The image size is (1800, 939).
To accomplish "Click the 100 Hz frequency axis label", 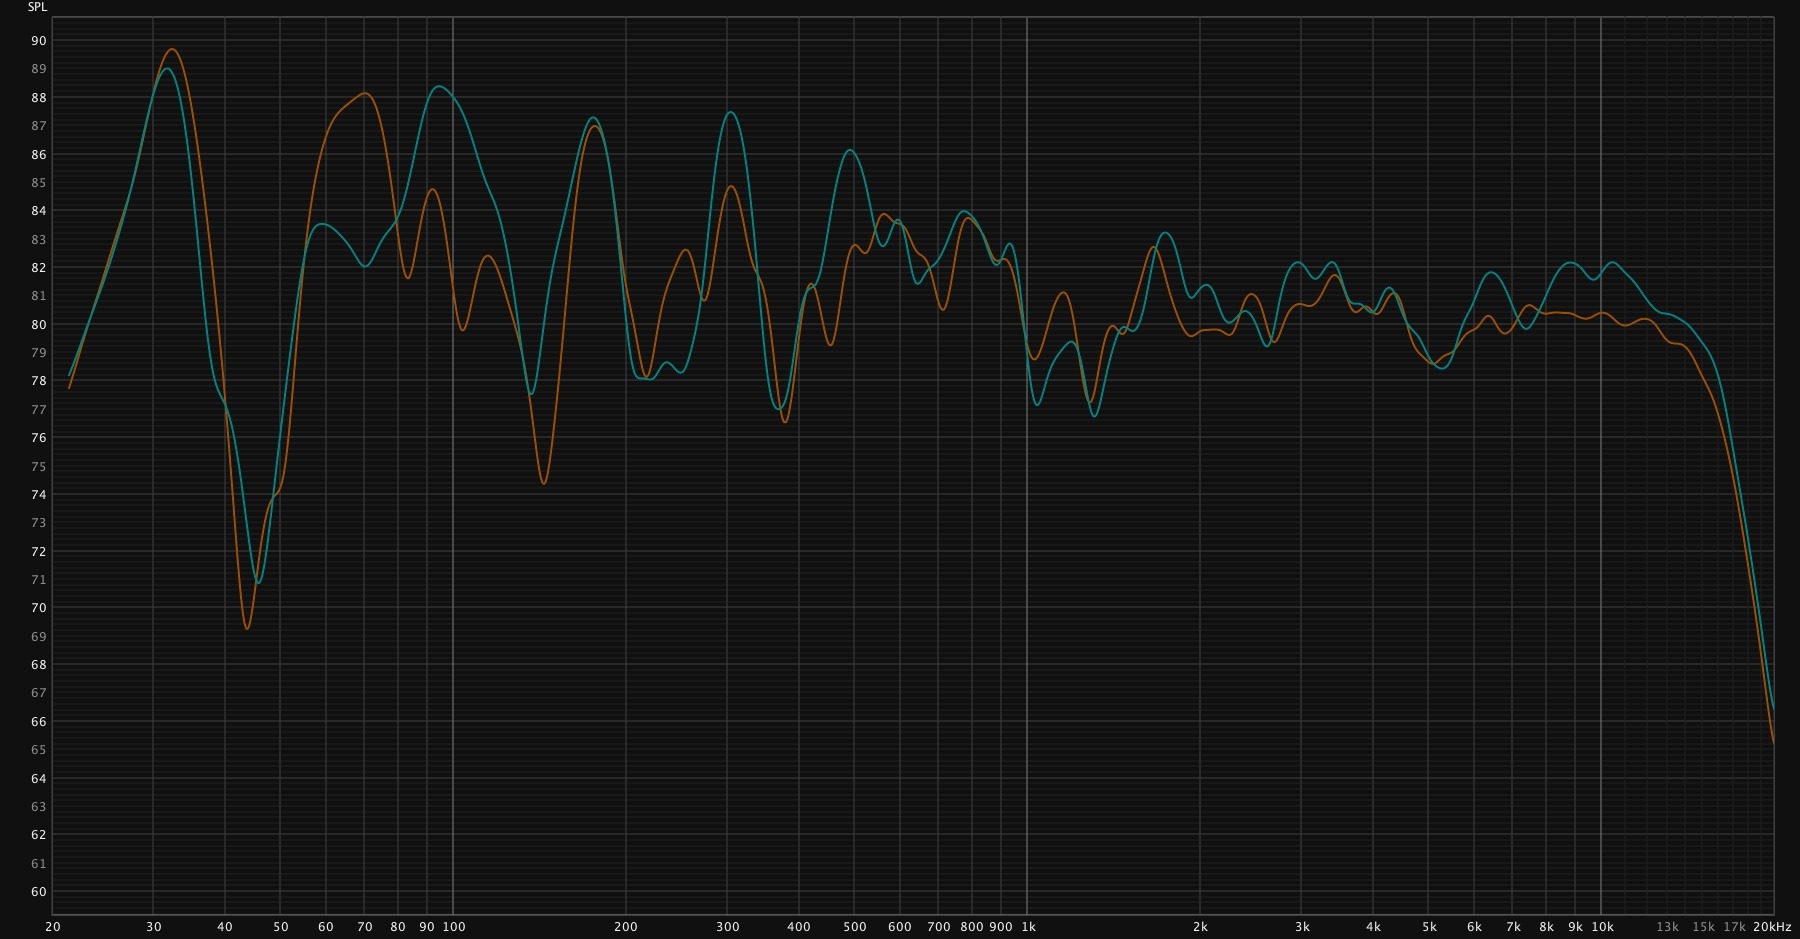I will point(454,927).
